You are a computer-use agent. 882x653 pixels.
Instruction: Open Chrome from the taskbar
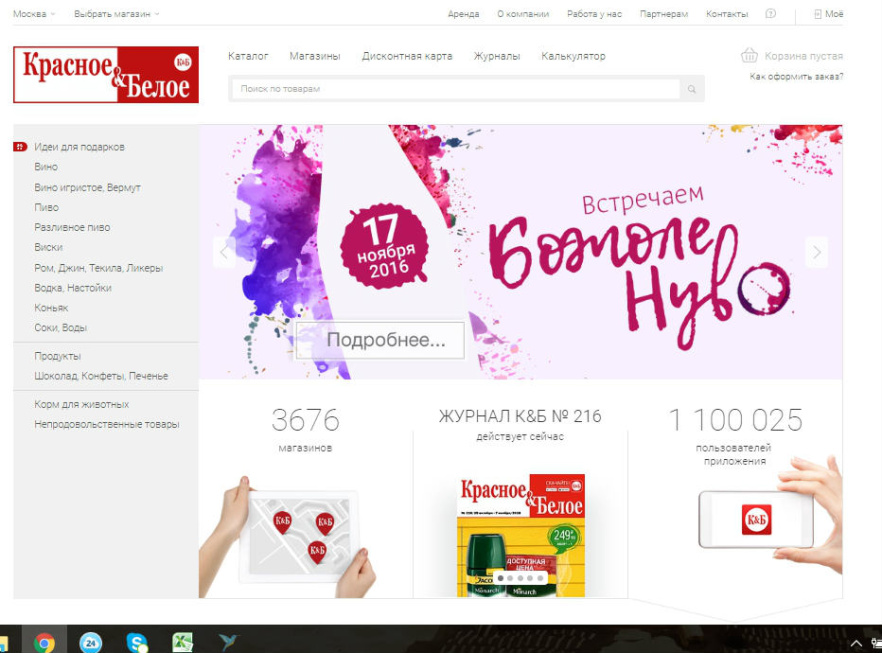tap(44, 642)
